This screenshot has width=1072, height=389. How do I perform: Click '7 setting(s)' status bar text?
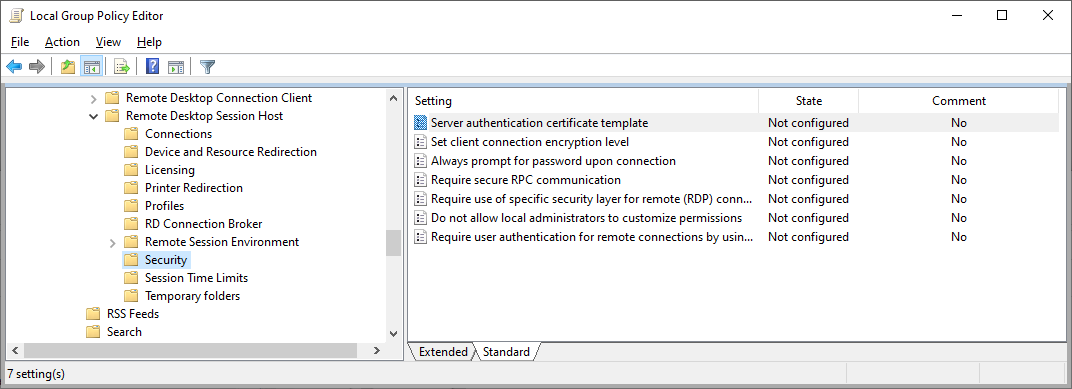pos(36,374)
